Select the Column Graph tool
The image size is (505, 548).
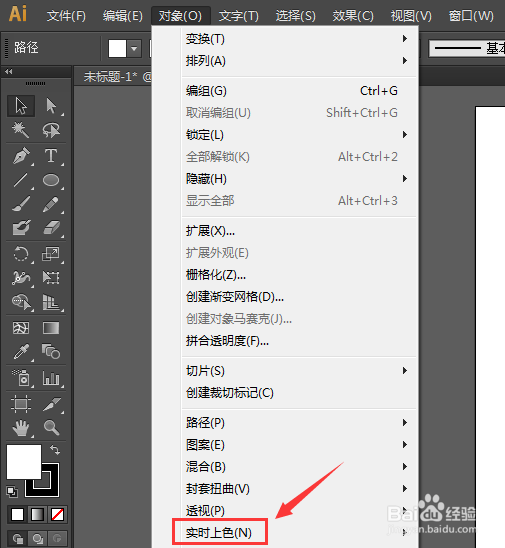[x=51, y=378]
